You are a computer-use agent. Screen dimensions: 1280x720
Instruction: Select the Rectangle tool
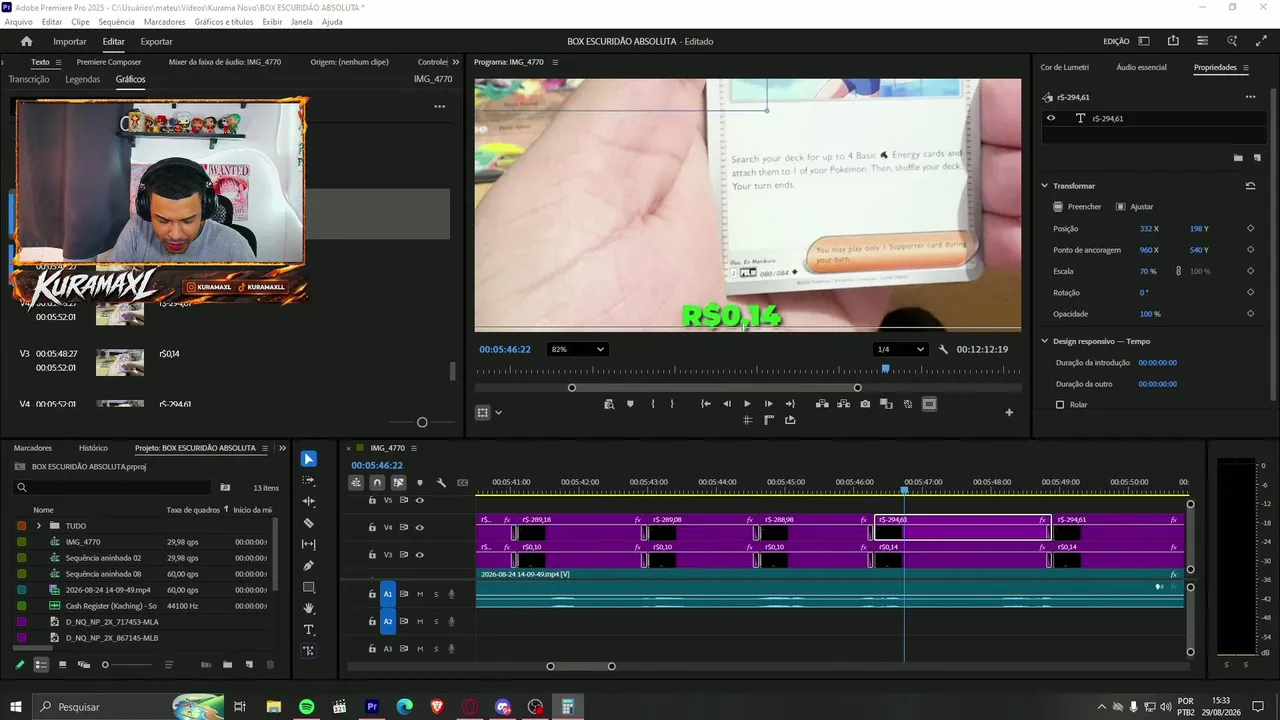click(309, 587)
